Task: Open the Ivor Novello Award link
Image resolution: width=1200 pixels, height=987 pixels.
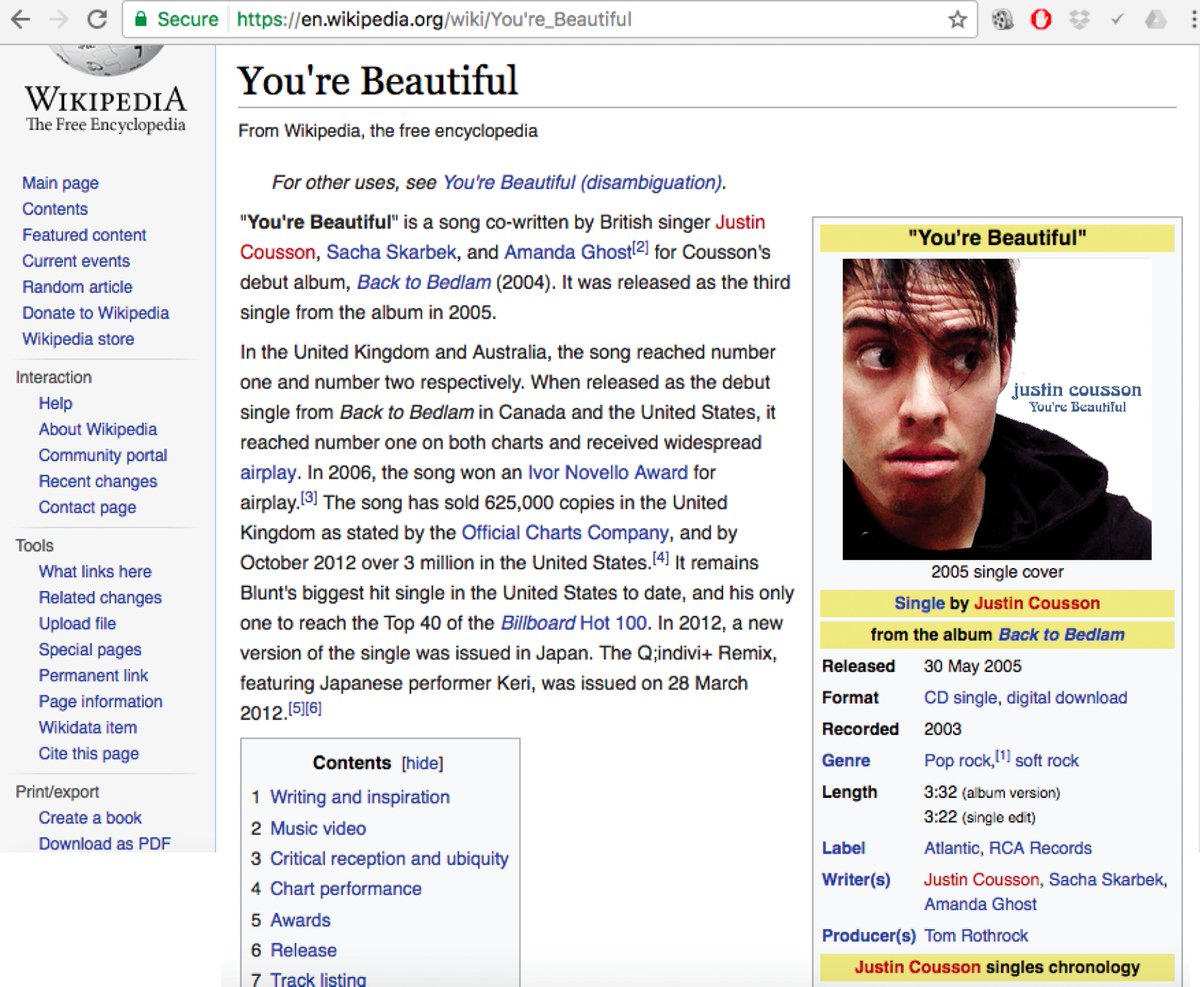Action: point(607,472)
